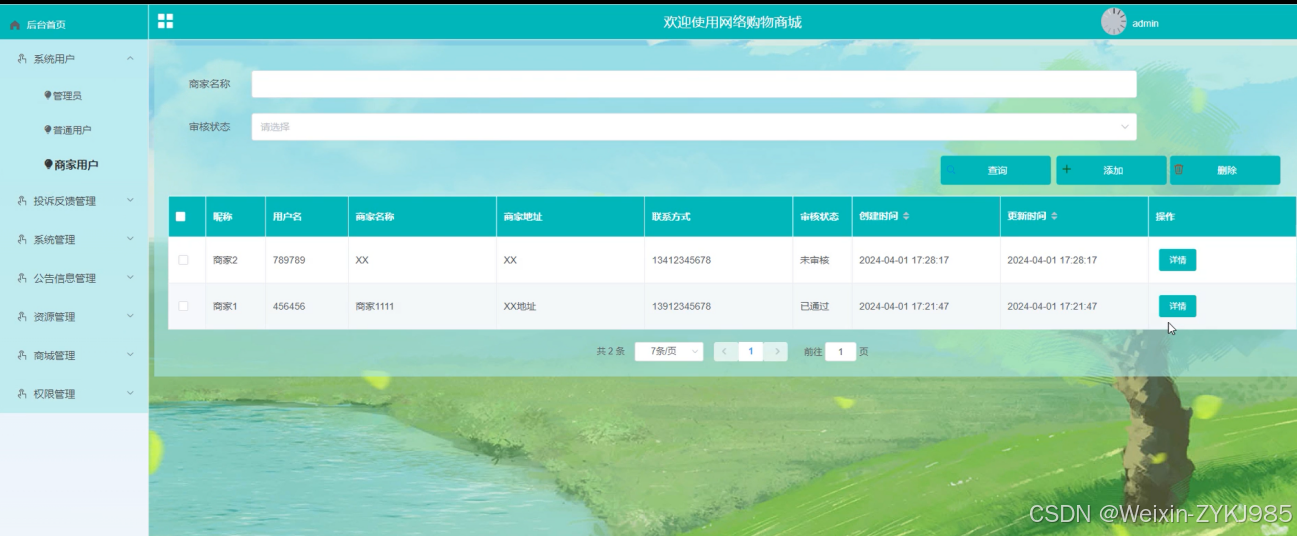This screenshot has height=536, width=1297.
Task: Click the icon beside 系统管理
Action: point(23,239)
